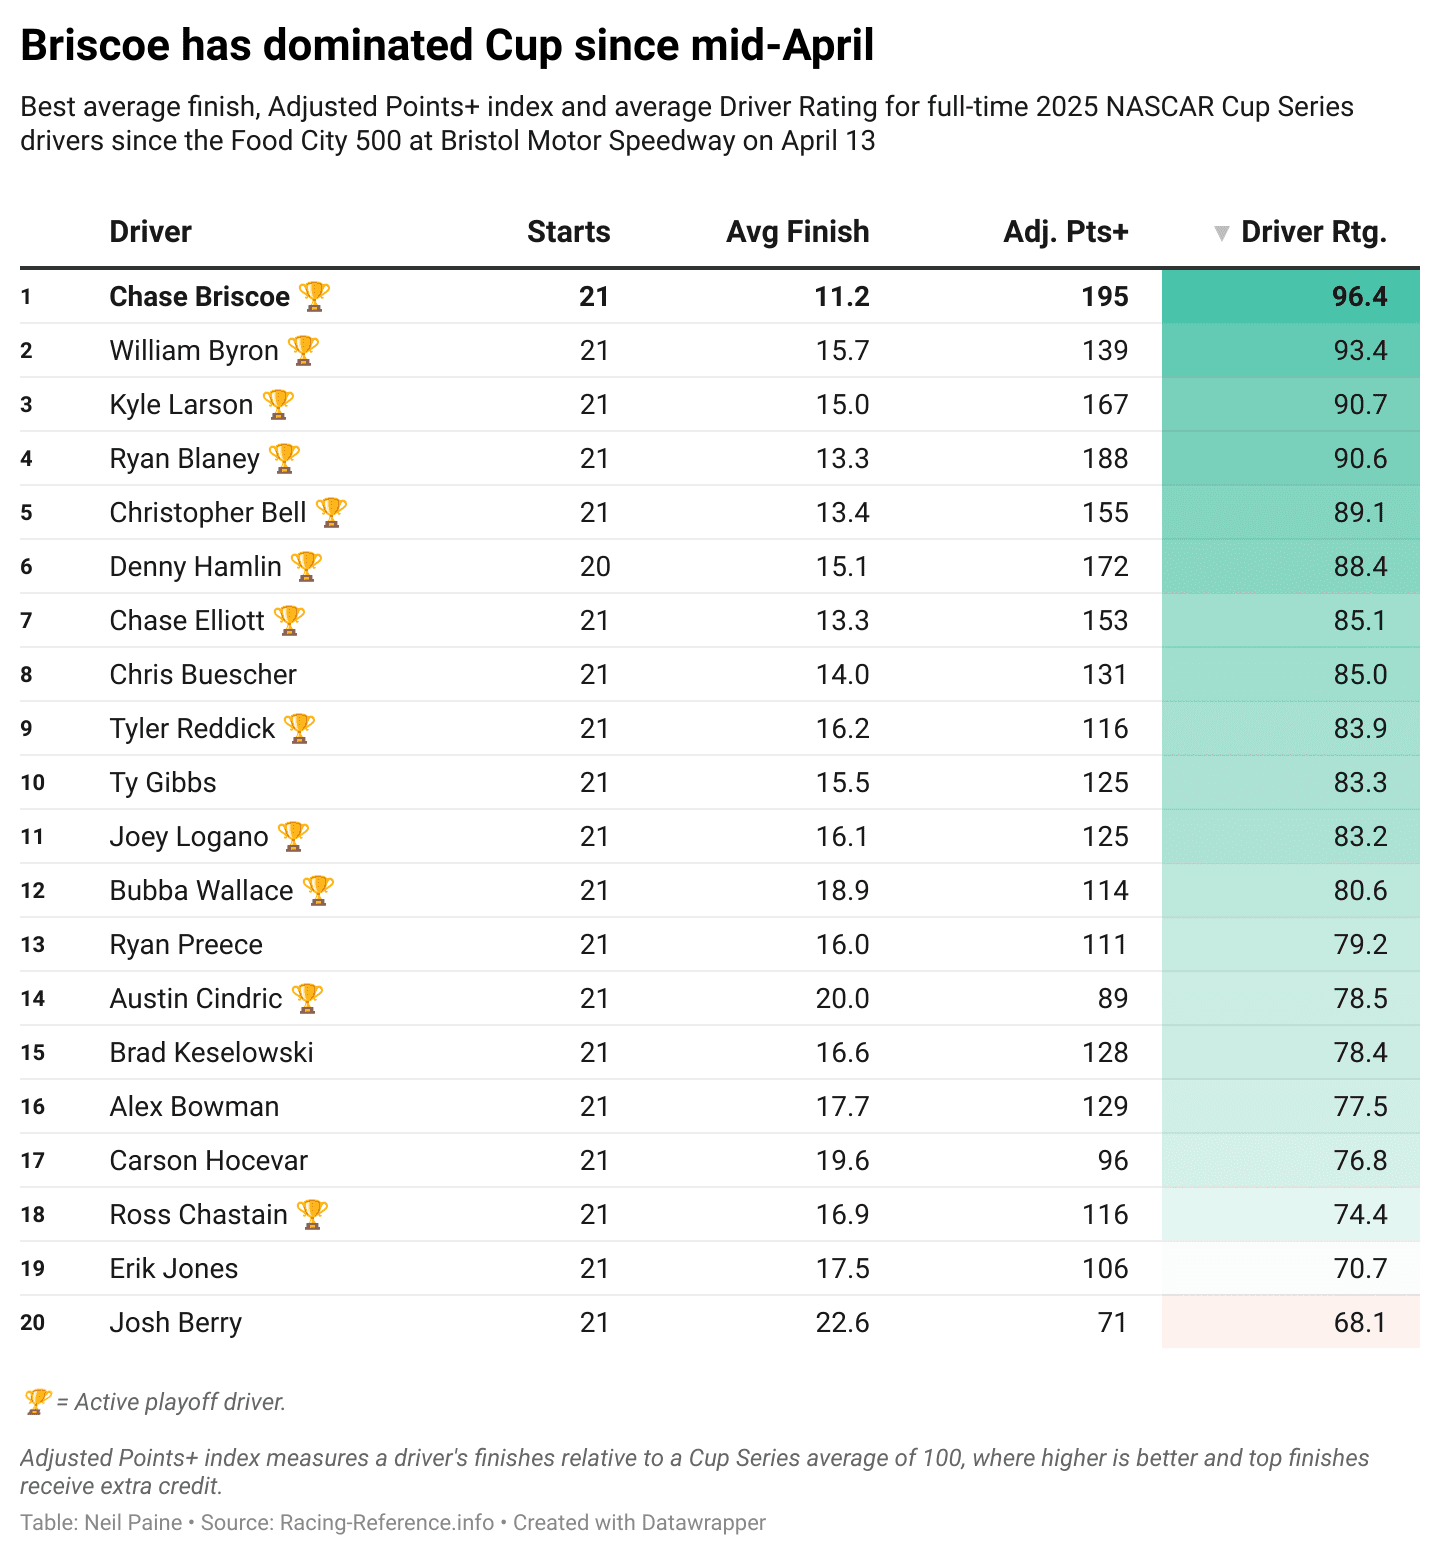
Task: Click the Racing-Reference.info source text
Action: [x=387, y=1523]
